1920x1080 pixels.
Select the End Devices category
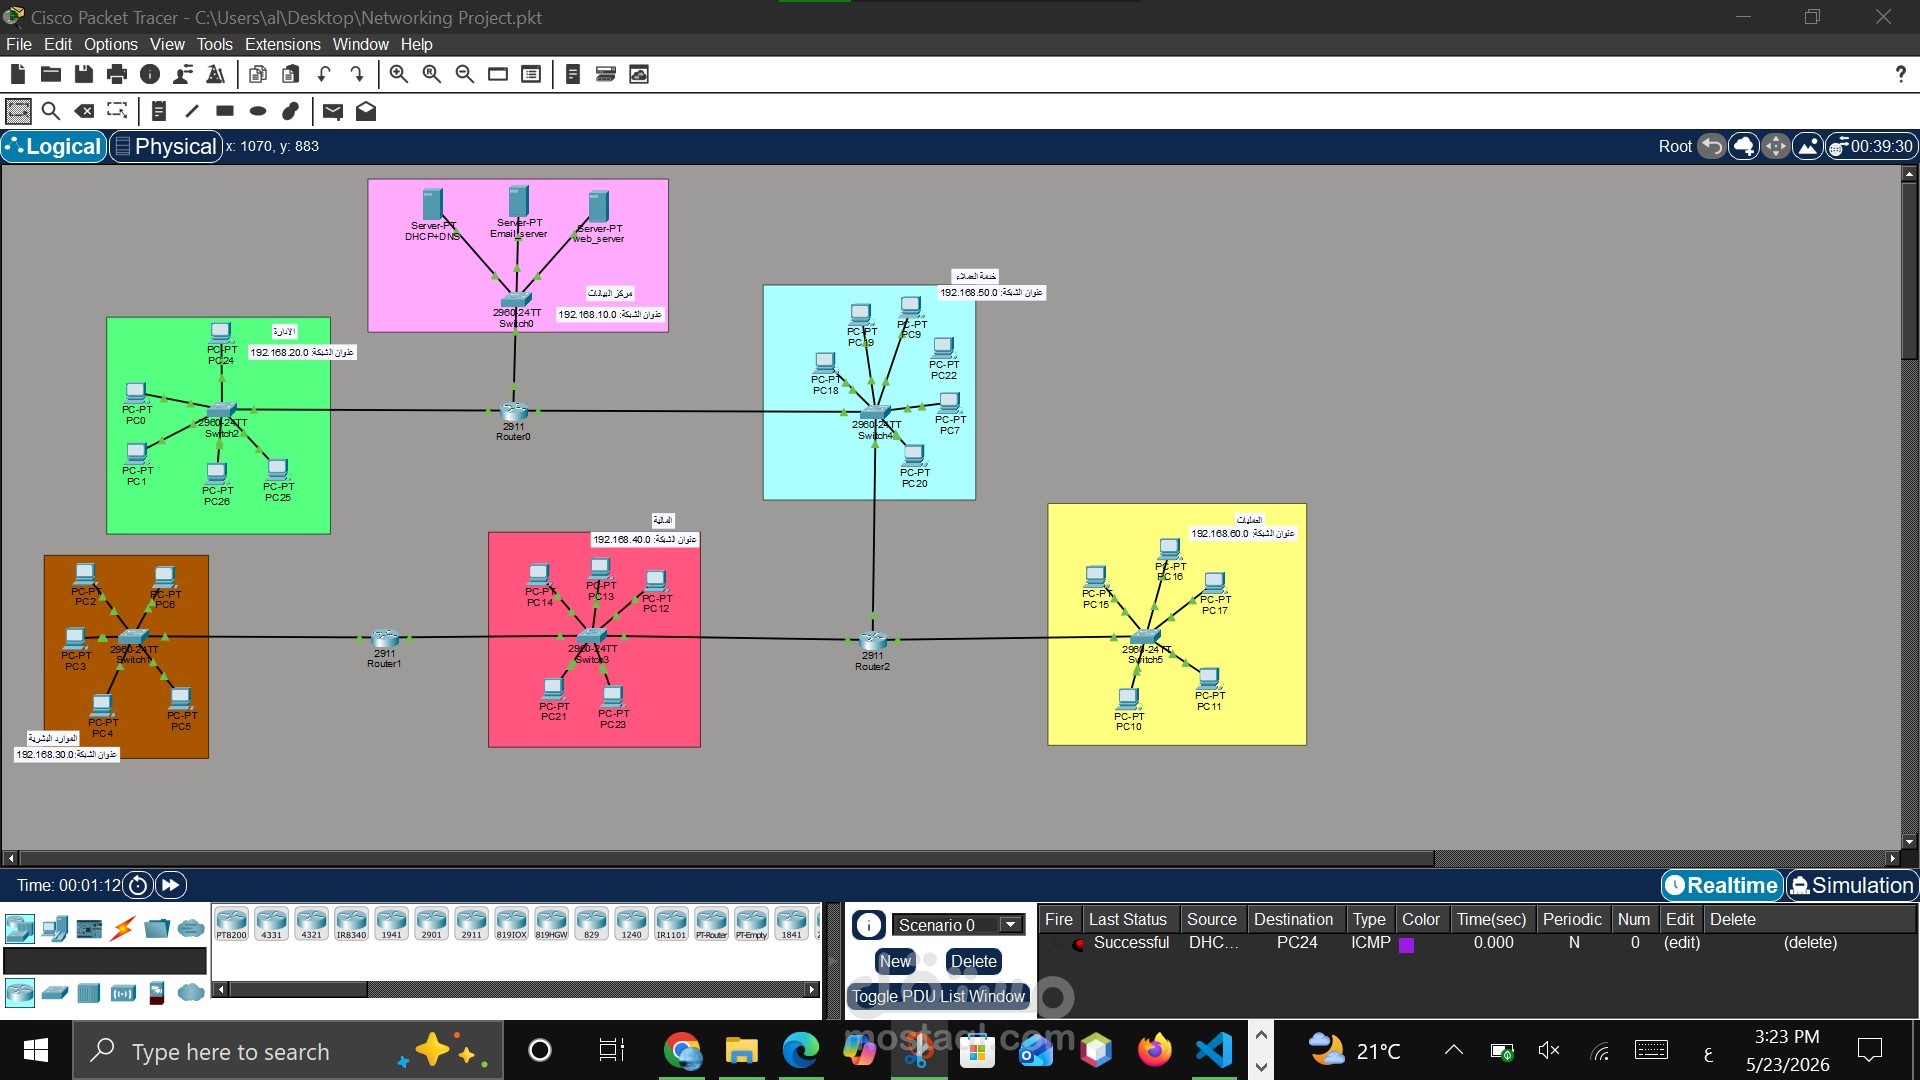pyautogui.click(x=55, y=929)
